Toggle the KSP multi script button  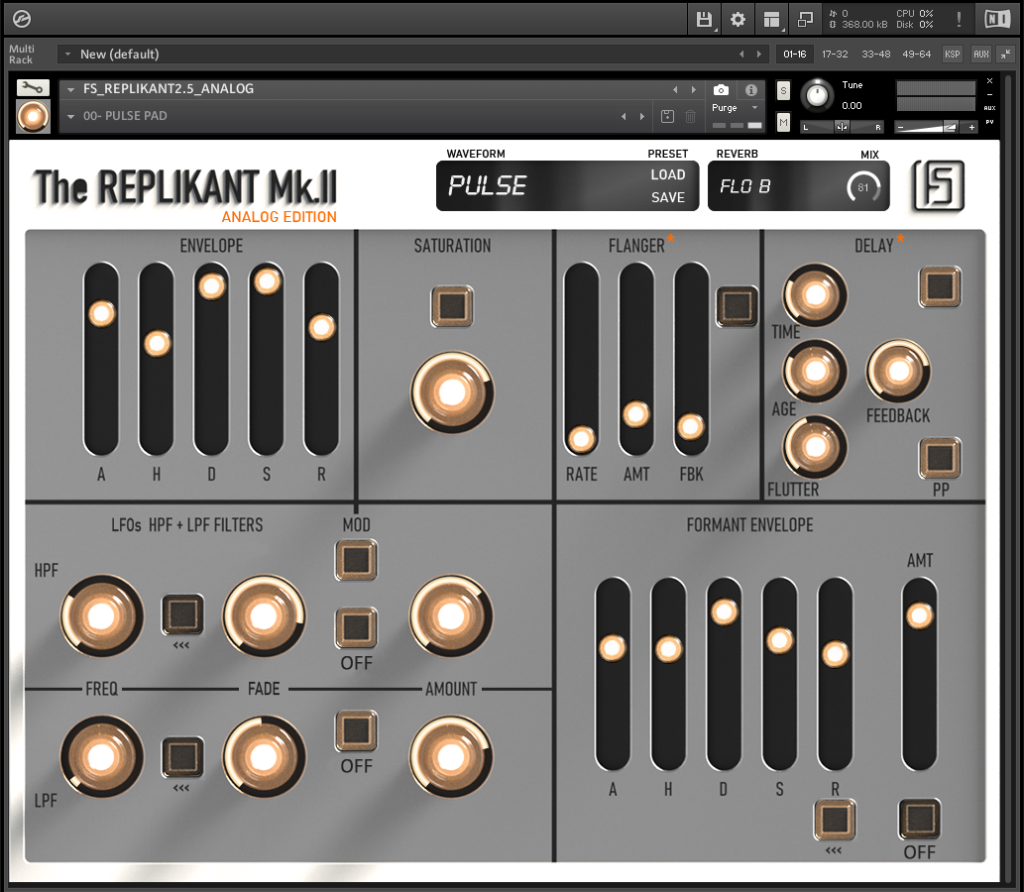point(952,54)
